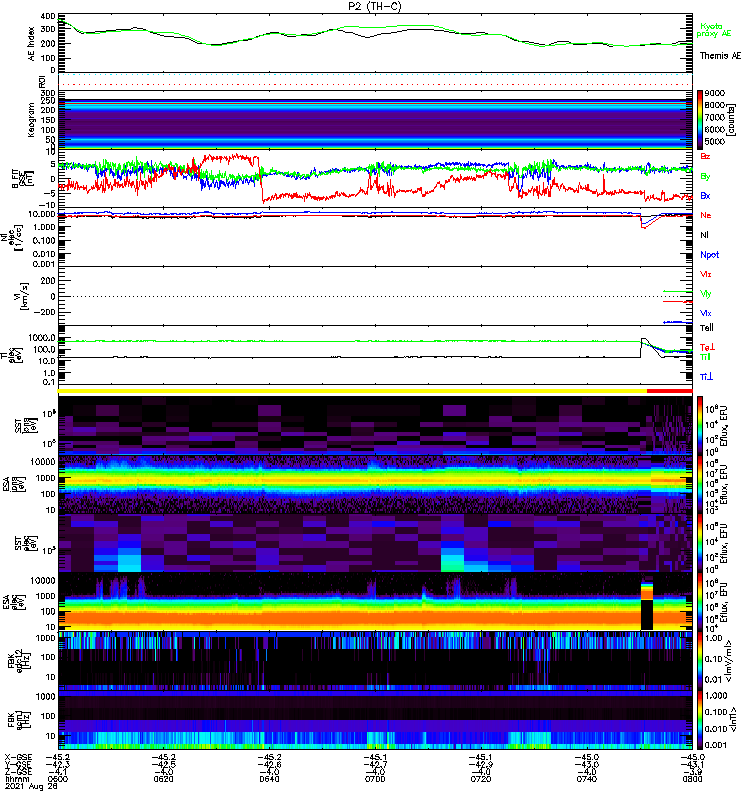Click the color bar beside the SST electron spectrogram
The height and width of the screenshot is (800, 750).
click(700, 543)
